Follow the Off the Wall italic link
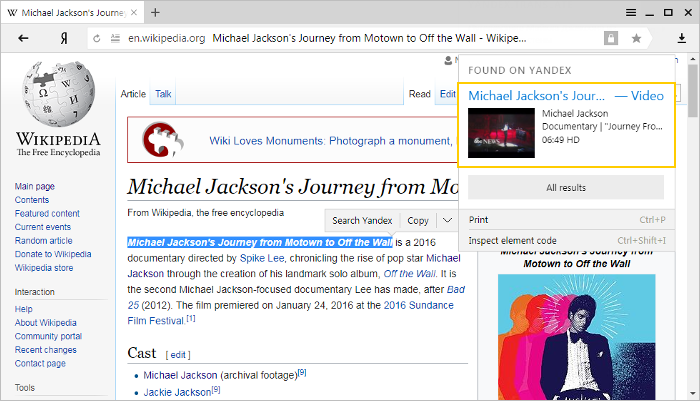This screenshot has width=700, height=401. point(409,274)
